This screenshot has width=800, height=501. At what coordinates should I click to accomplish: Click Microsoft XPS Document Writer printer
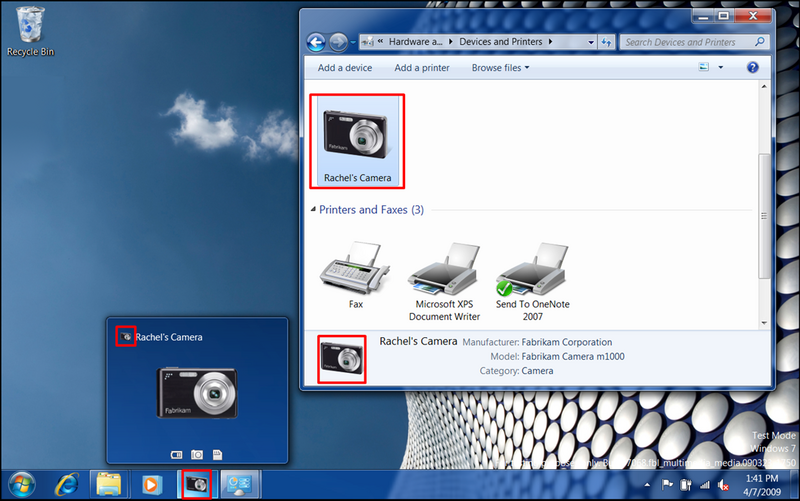[x=445, y=270]
